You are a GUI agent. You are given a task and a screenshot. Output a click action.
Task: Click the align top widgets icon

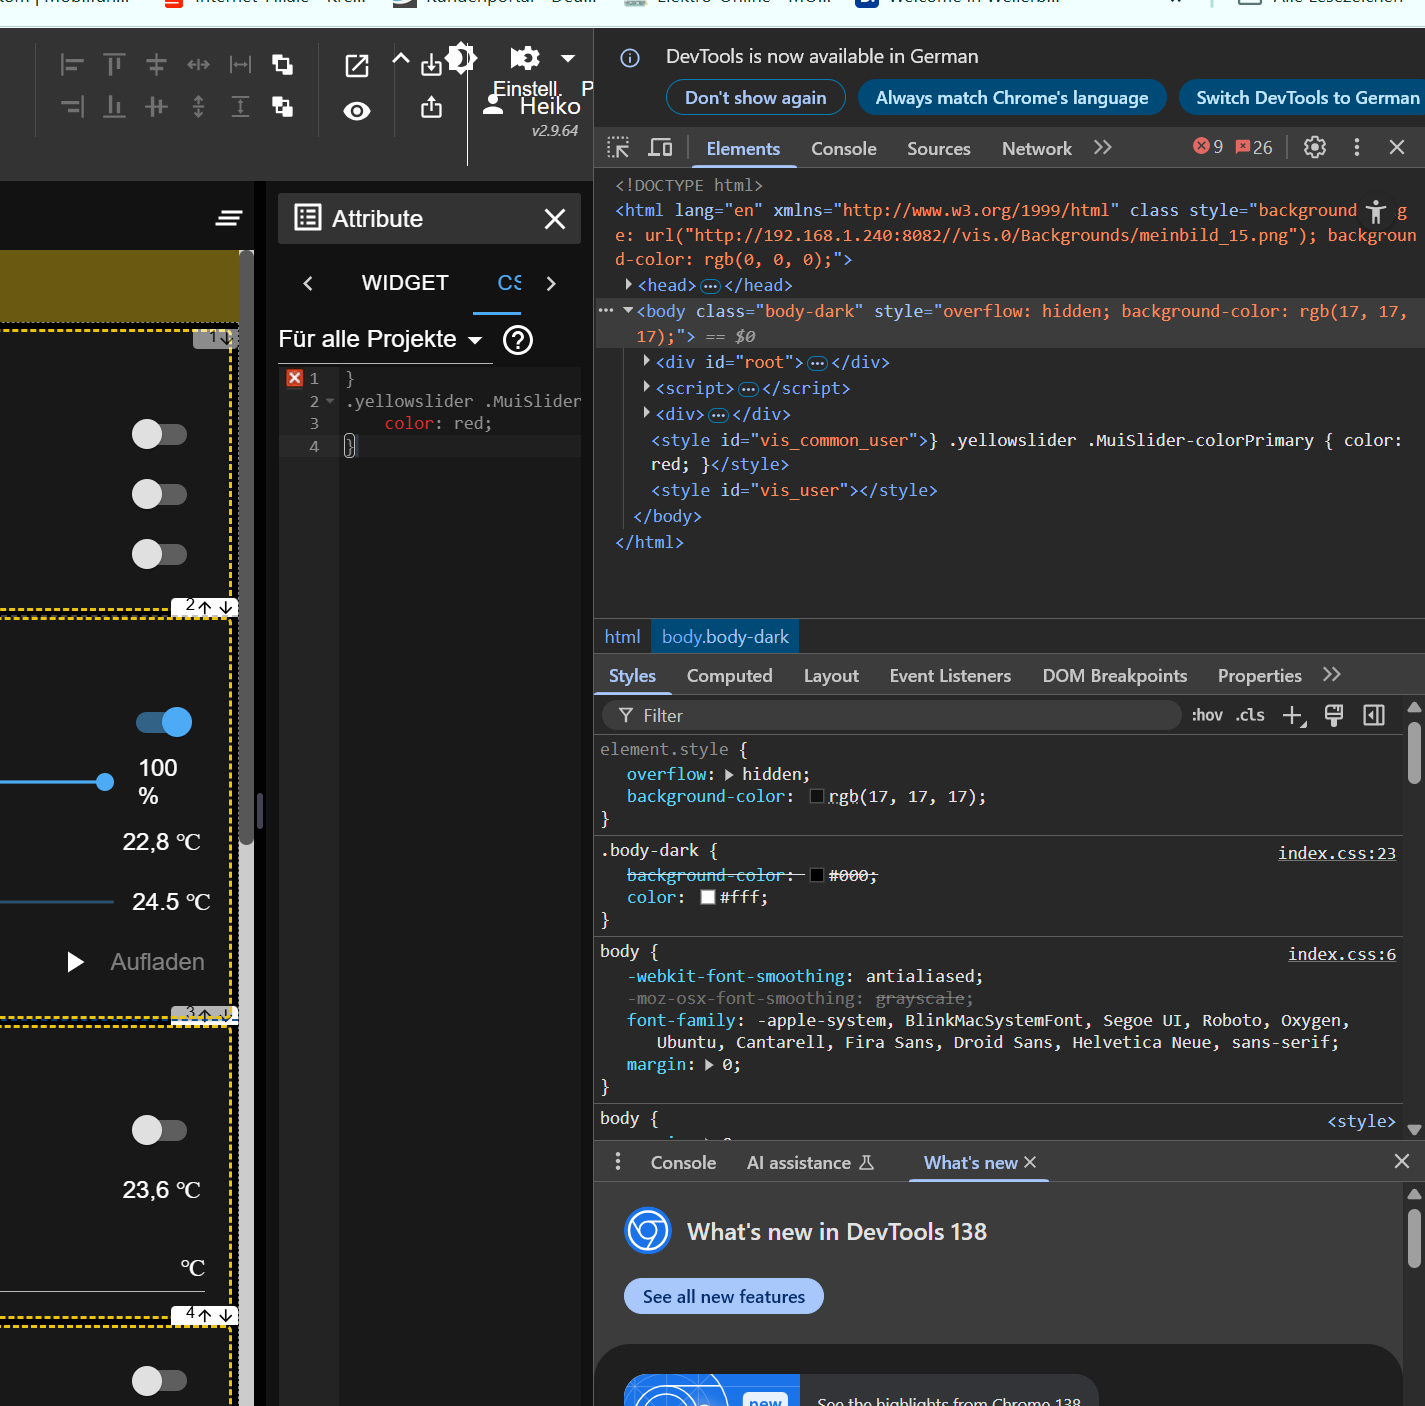[x=114, y=65]
